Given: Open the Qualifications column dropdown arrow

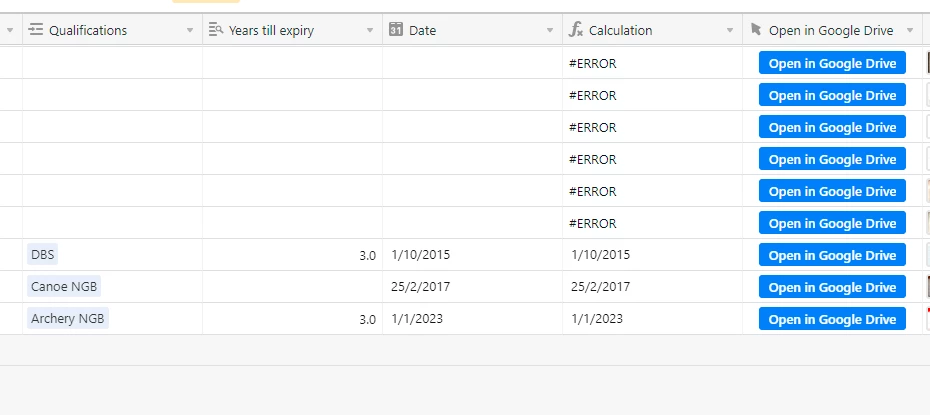Looking at the screenshot, I should click(190, 31).
